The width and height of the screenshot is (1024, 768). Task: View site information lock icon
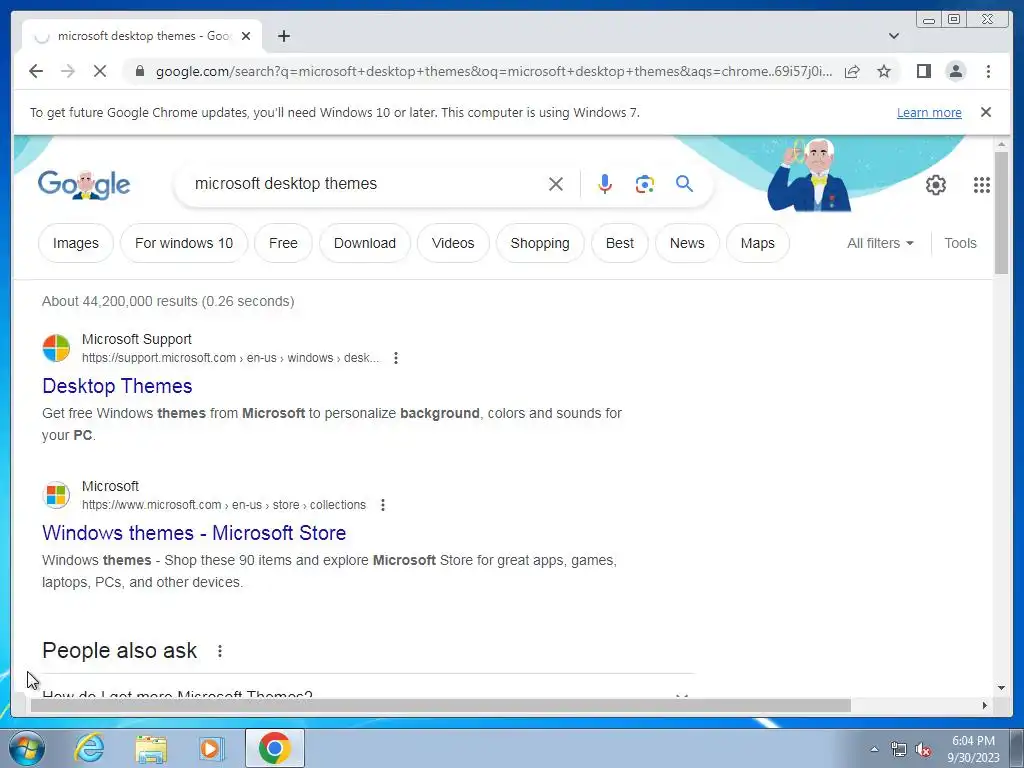tap(139, 71)
